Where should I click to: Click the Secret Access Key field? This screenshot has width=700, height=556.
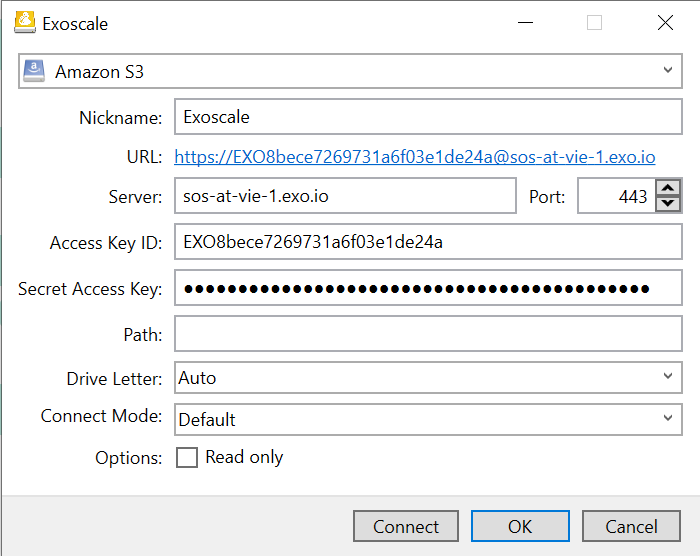coord(428,289)
